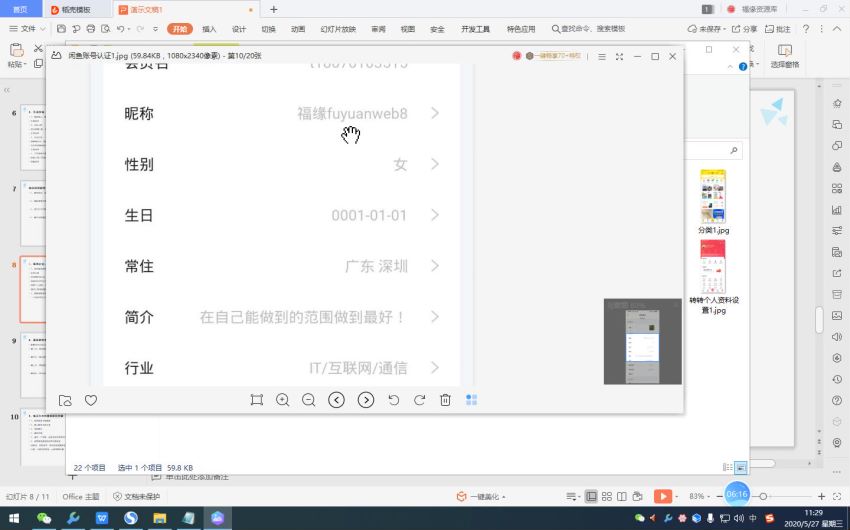The width and height of the screenshot is (850, 530).
Task: Add a new tab with the plus button
Action: pos(274,9)
